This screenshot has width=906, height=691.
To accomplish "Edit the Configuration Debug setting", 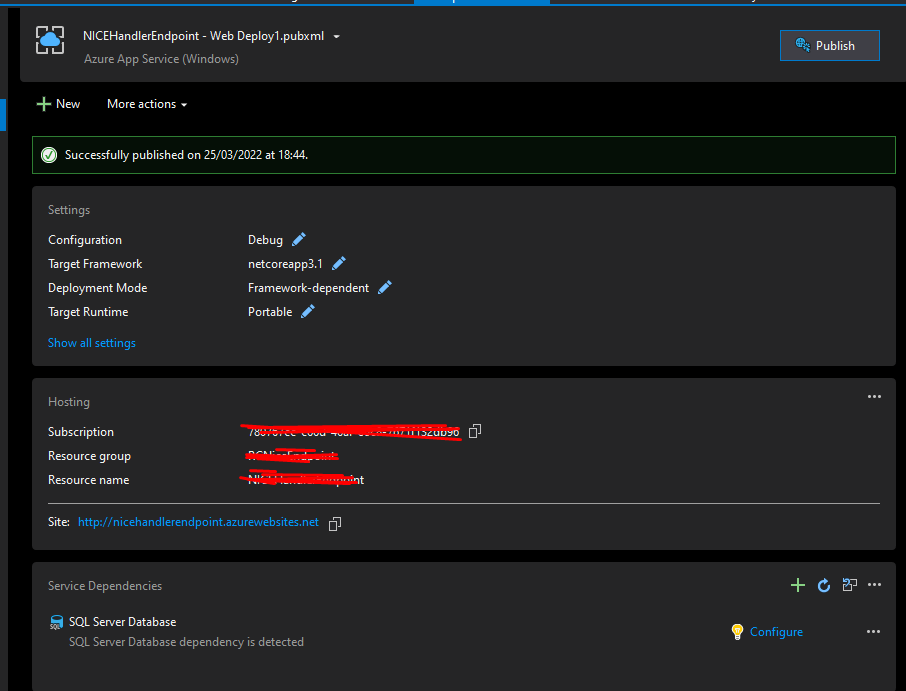I will pyautogui.click(x=299, y=239).
